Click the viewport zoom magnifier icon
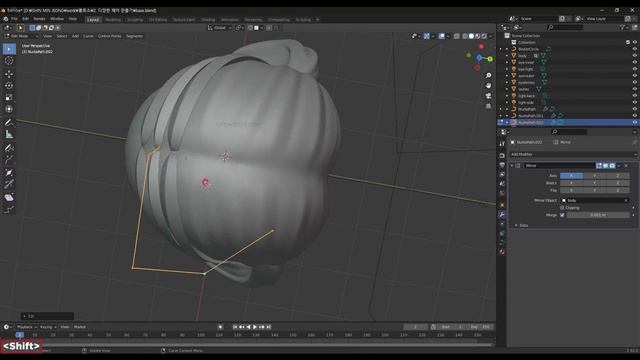Viewport: 640px width, 360px height. point(488,76)
